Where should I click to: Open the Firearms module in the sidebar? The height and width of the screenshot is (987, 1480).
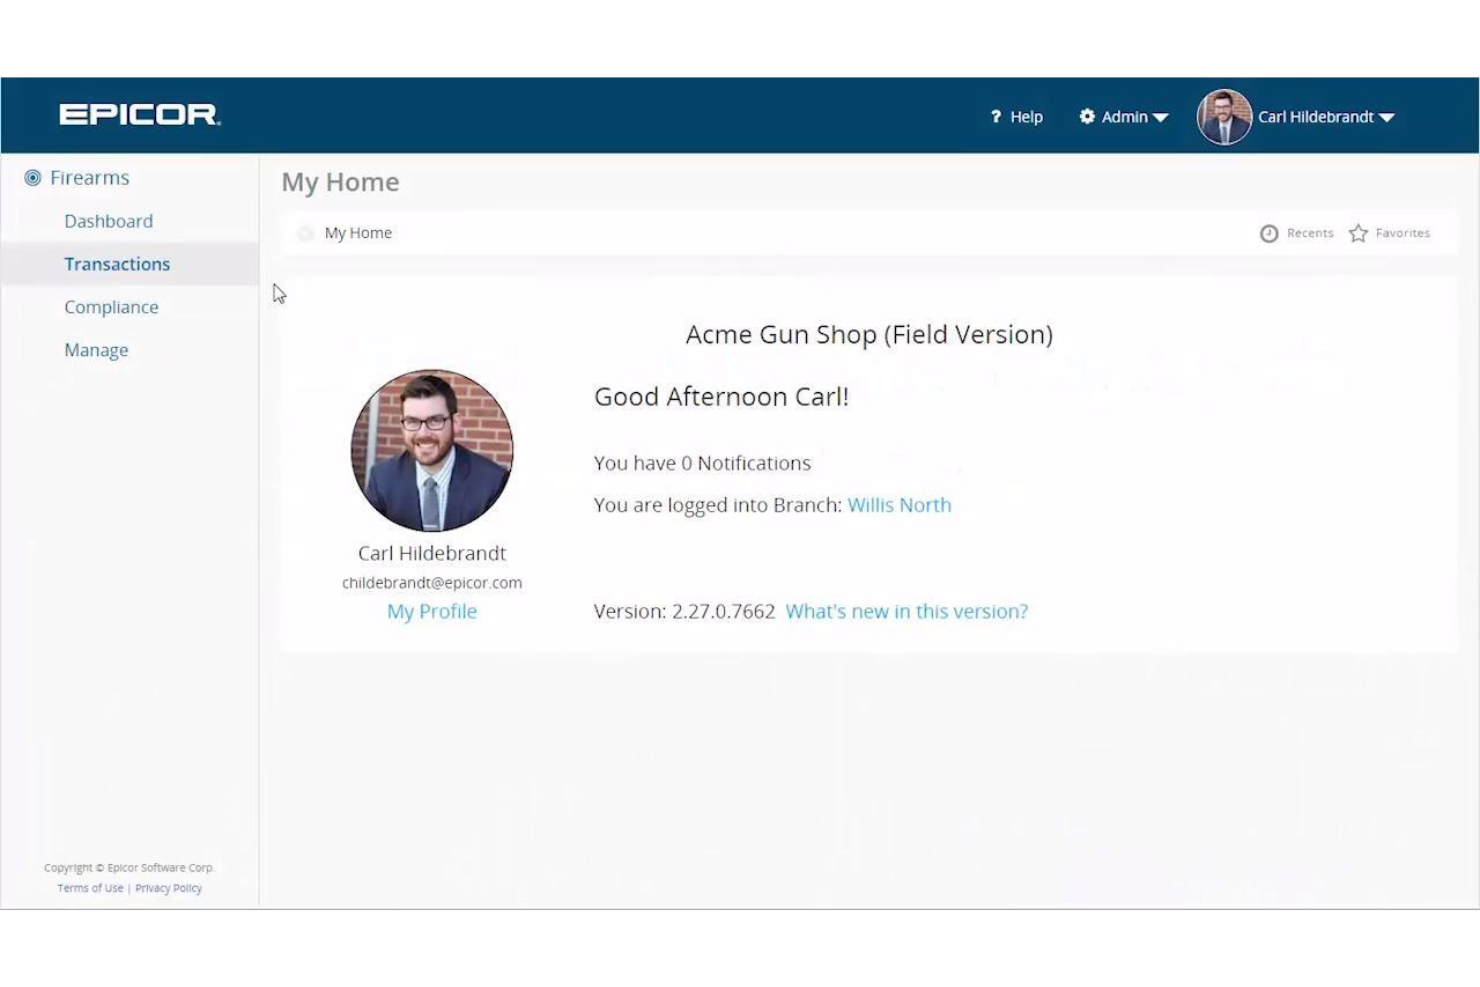pos(90,178)
